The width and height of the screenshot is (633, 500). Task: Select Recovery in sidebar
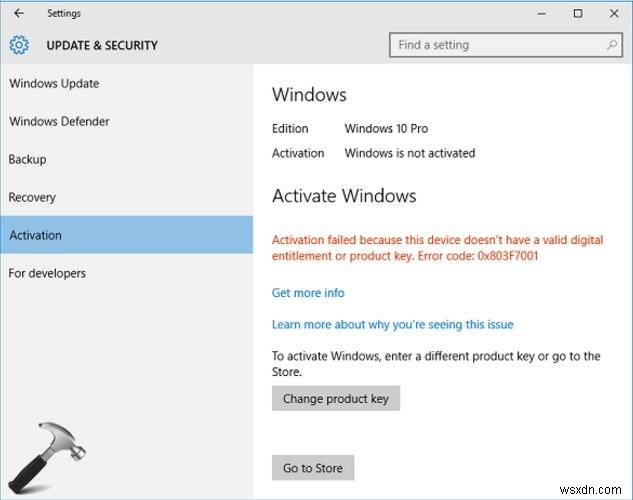tap(126, 197)
